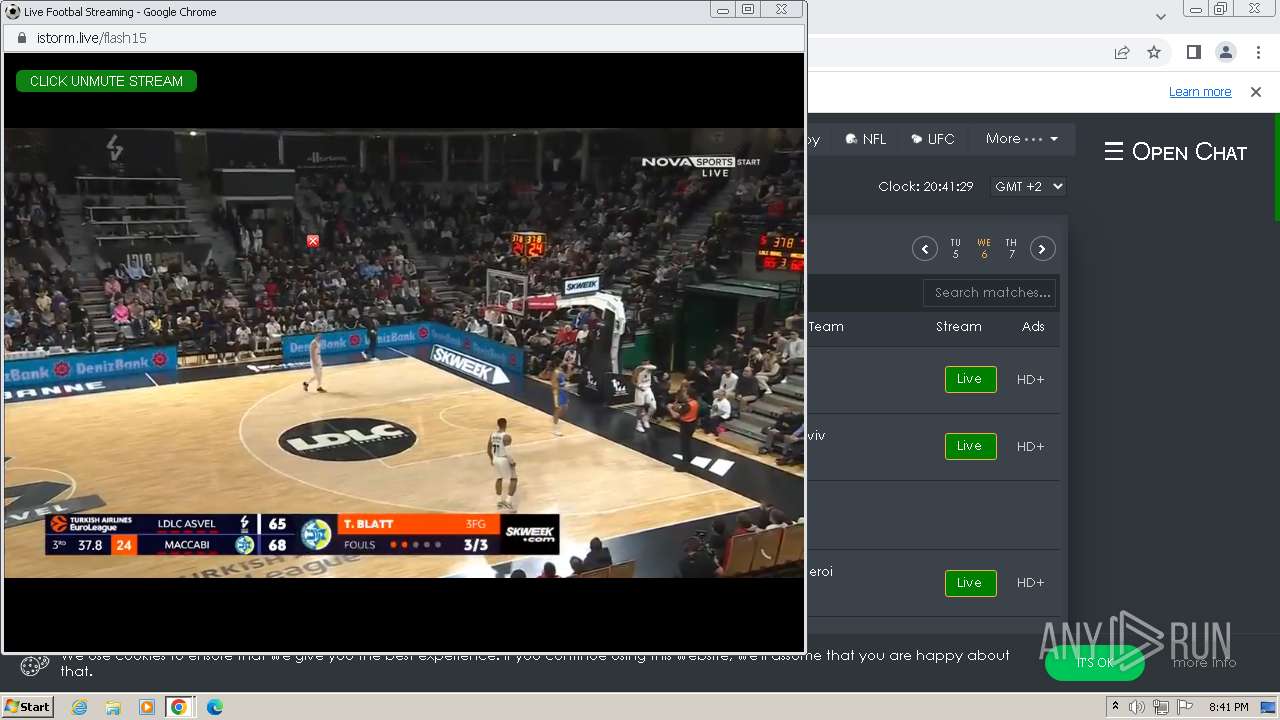Click the Stream column header
This screenshot has height=720, width=1280.
(x=958, y=327)
